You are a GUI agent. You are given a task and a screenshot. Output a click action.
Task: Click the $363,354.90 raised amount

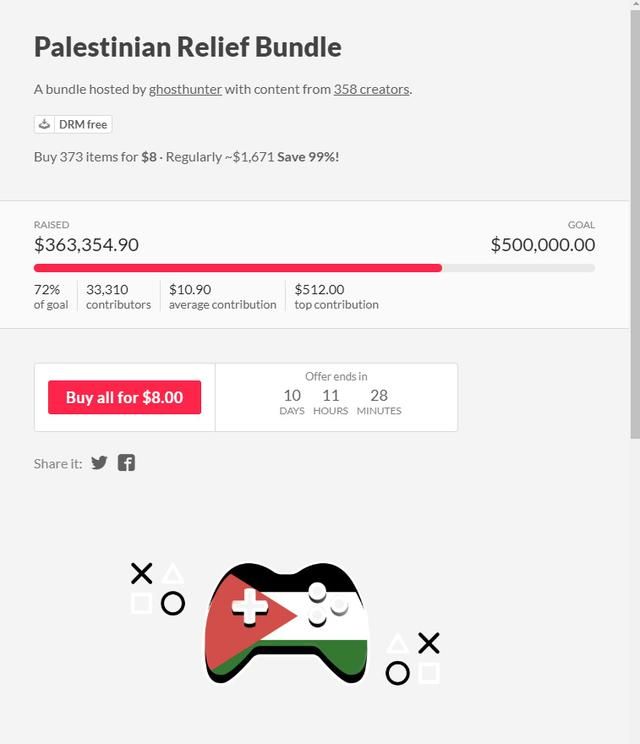click(x=86, y=245)
